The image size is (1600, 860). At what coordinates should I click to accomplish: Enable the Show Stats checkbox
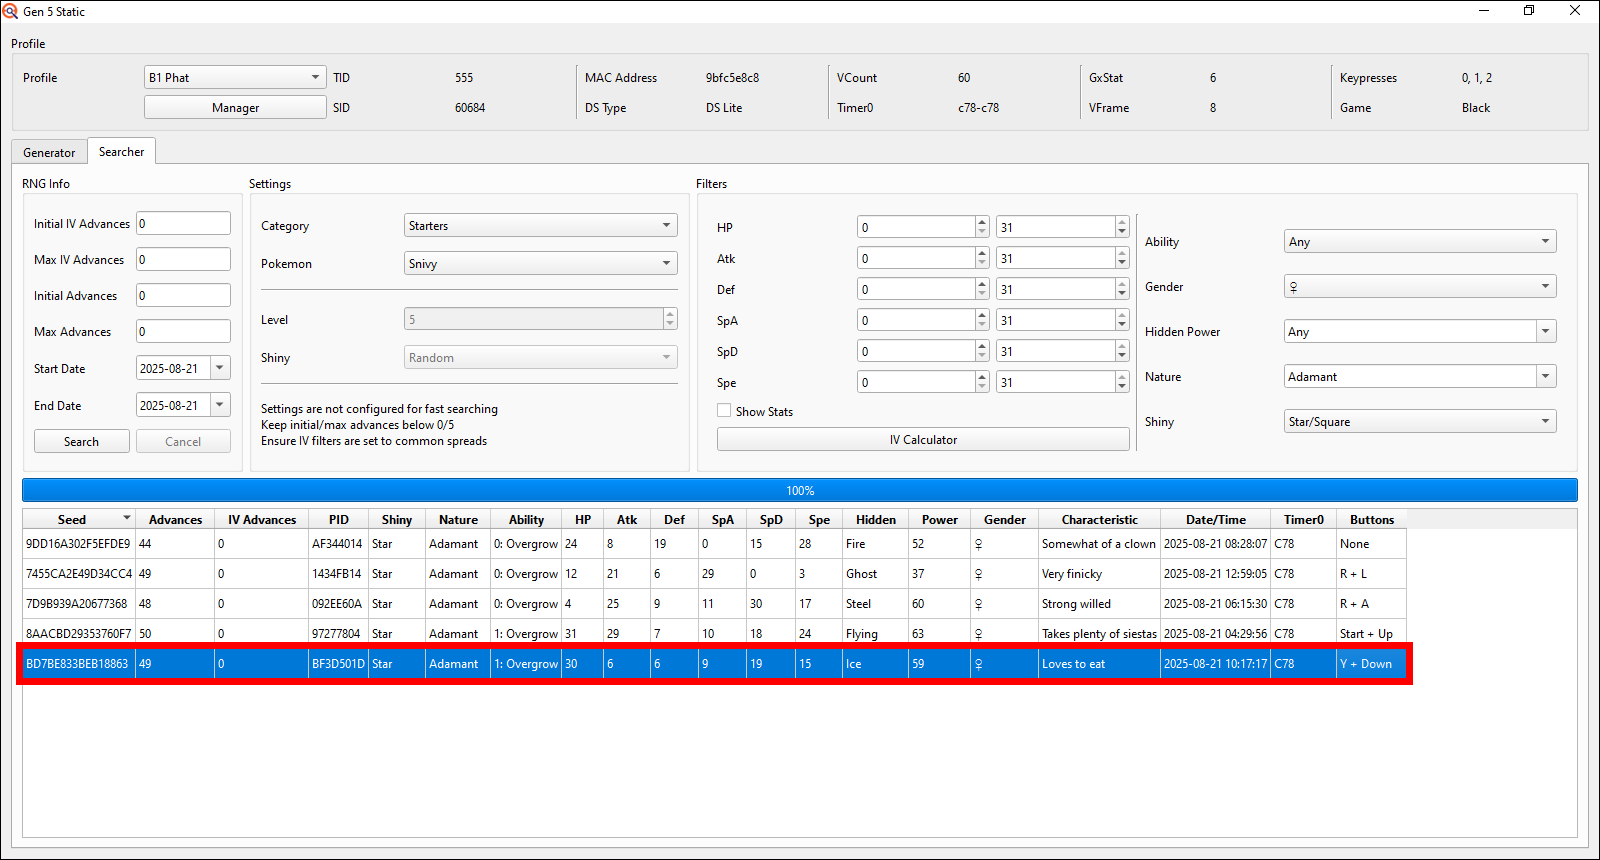tap(724, 411)
